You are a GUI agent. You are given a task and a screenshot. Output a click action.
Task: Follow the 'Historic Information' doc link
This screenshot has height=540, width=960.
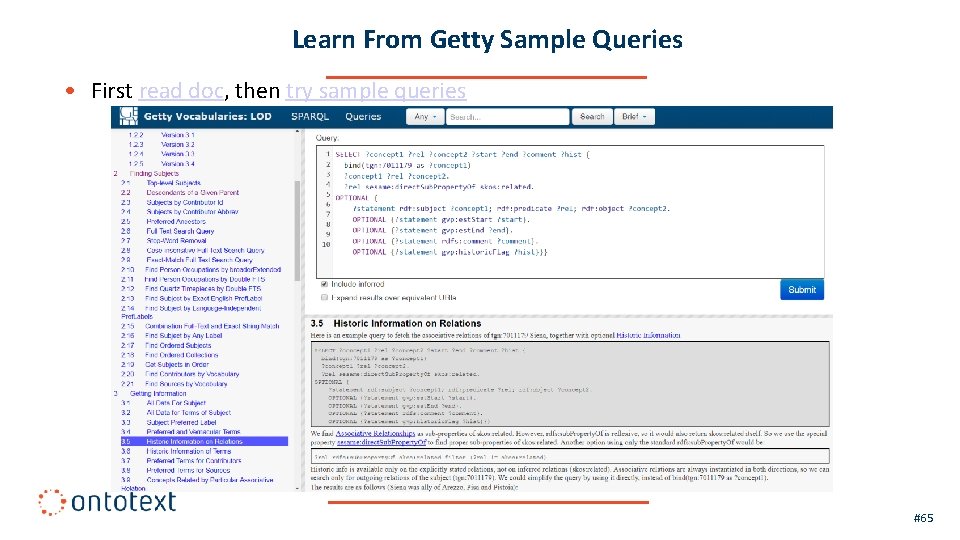648,336
